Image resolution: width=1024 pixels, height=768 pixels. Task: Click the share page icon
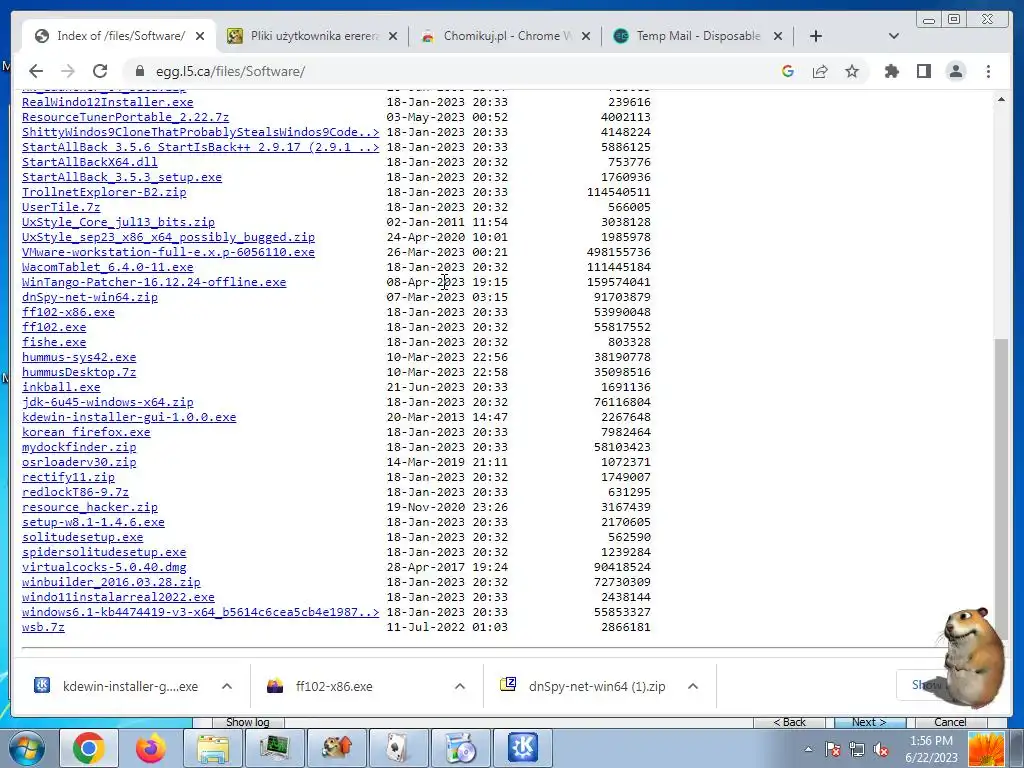820,71
